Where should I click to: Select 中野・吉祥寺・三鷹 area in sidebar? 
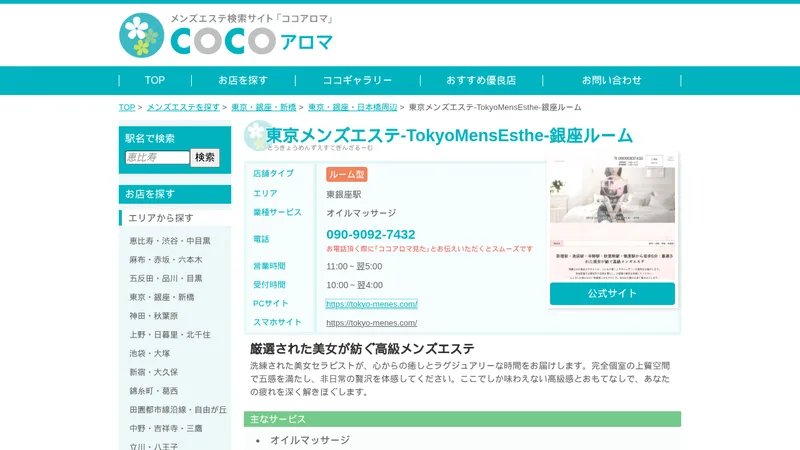(x=166, y=429)
